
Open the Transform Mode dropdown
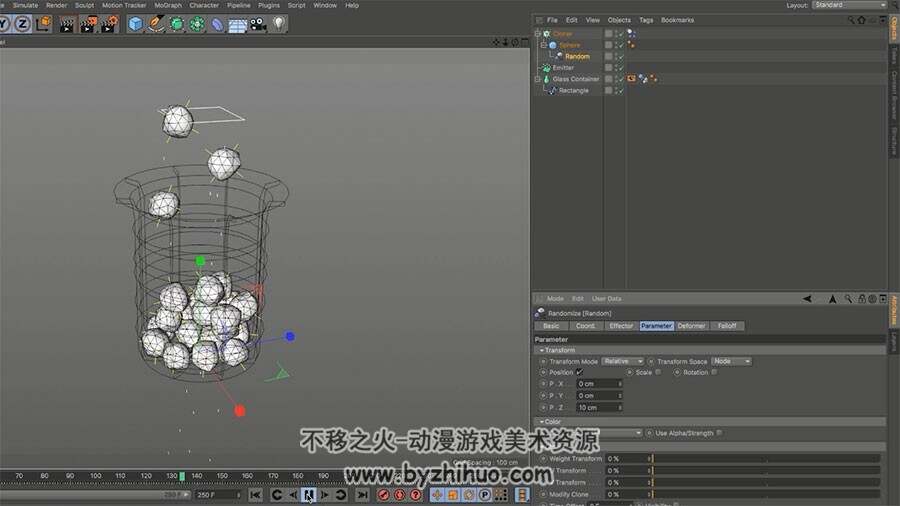pos(622,361)
